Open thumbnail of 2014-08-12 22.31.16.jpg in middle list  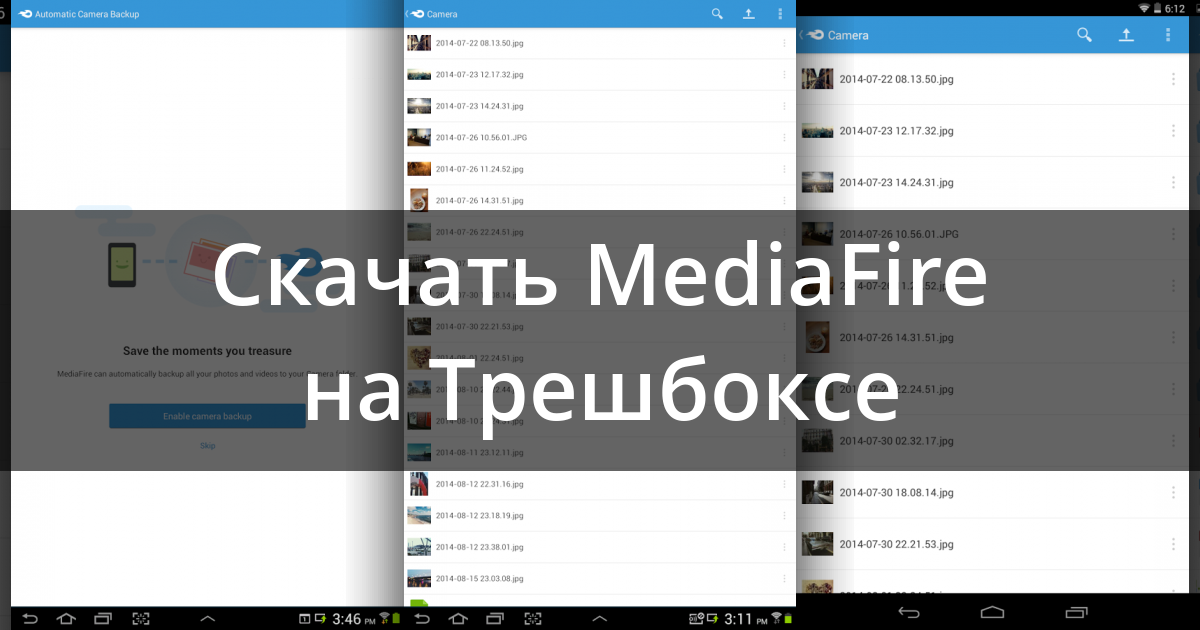pyautogui.click(x=419, y=484)
